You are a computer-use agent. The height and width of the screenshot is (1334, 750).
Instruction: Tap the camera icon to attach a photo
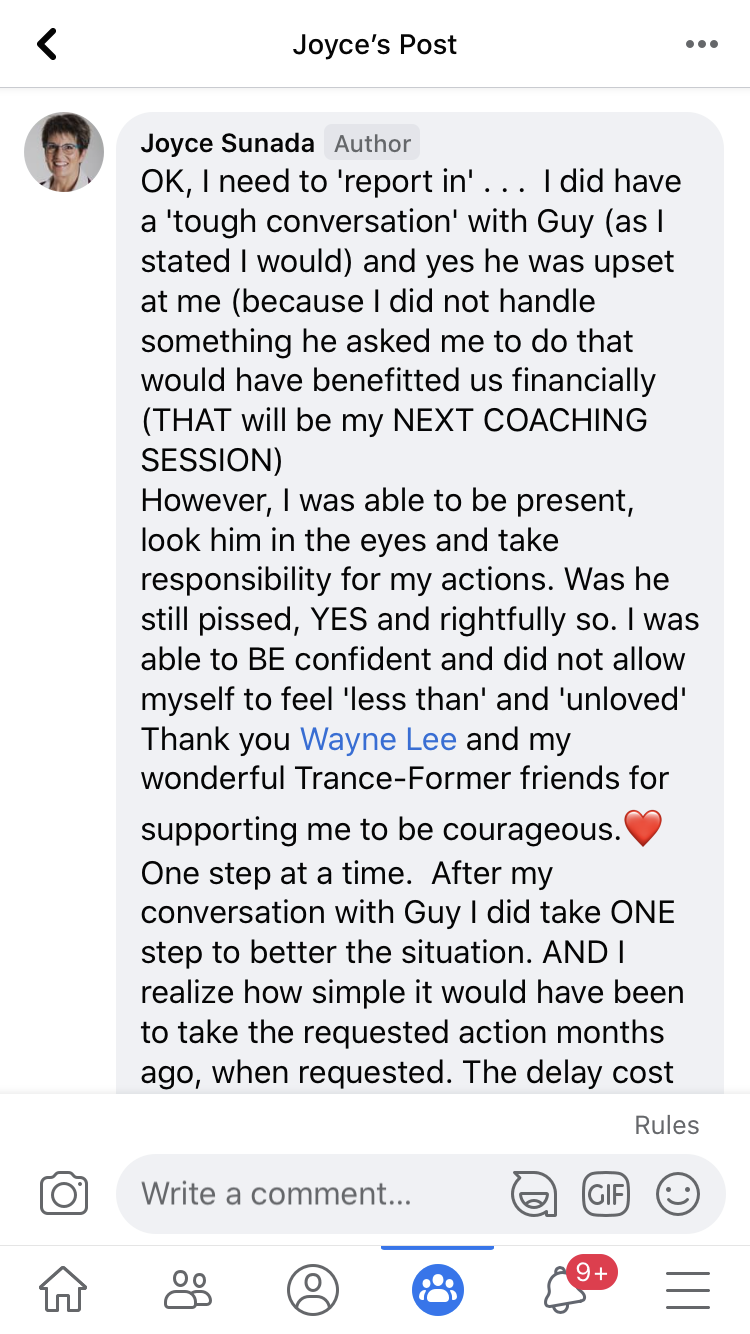(64, 1193)
